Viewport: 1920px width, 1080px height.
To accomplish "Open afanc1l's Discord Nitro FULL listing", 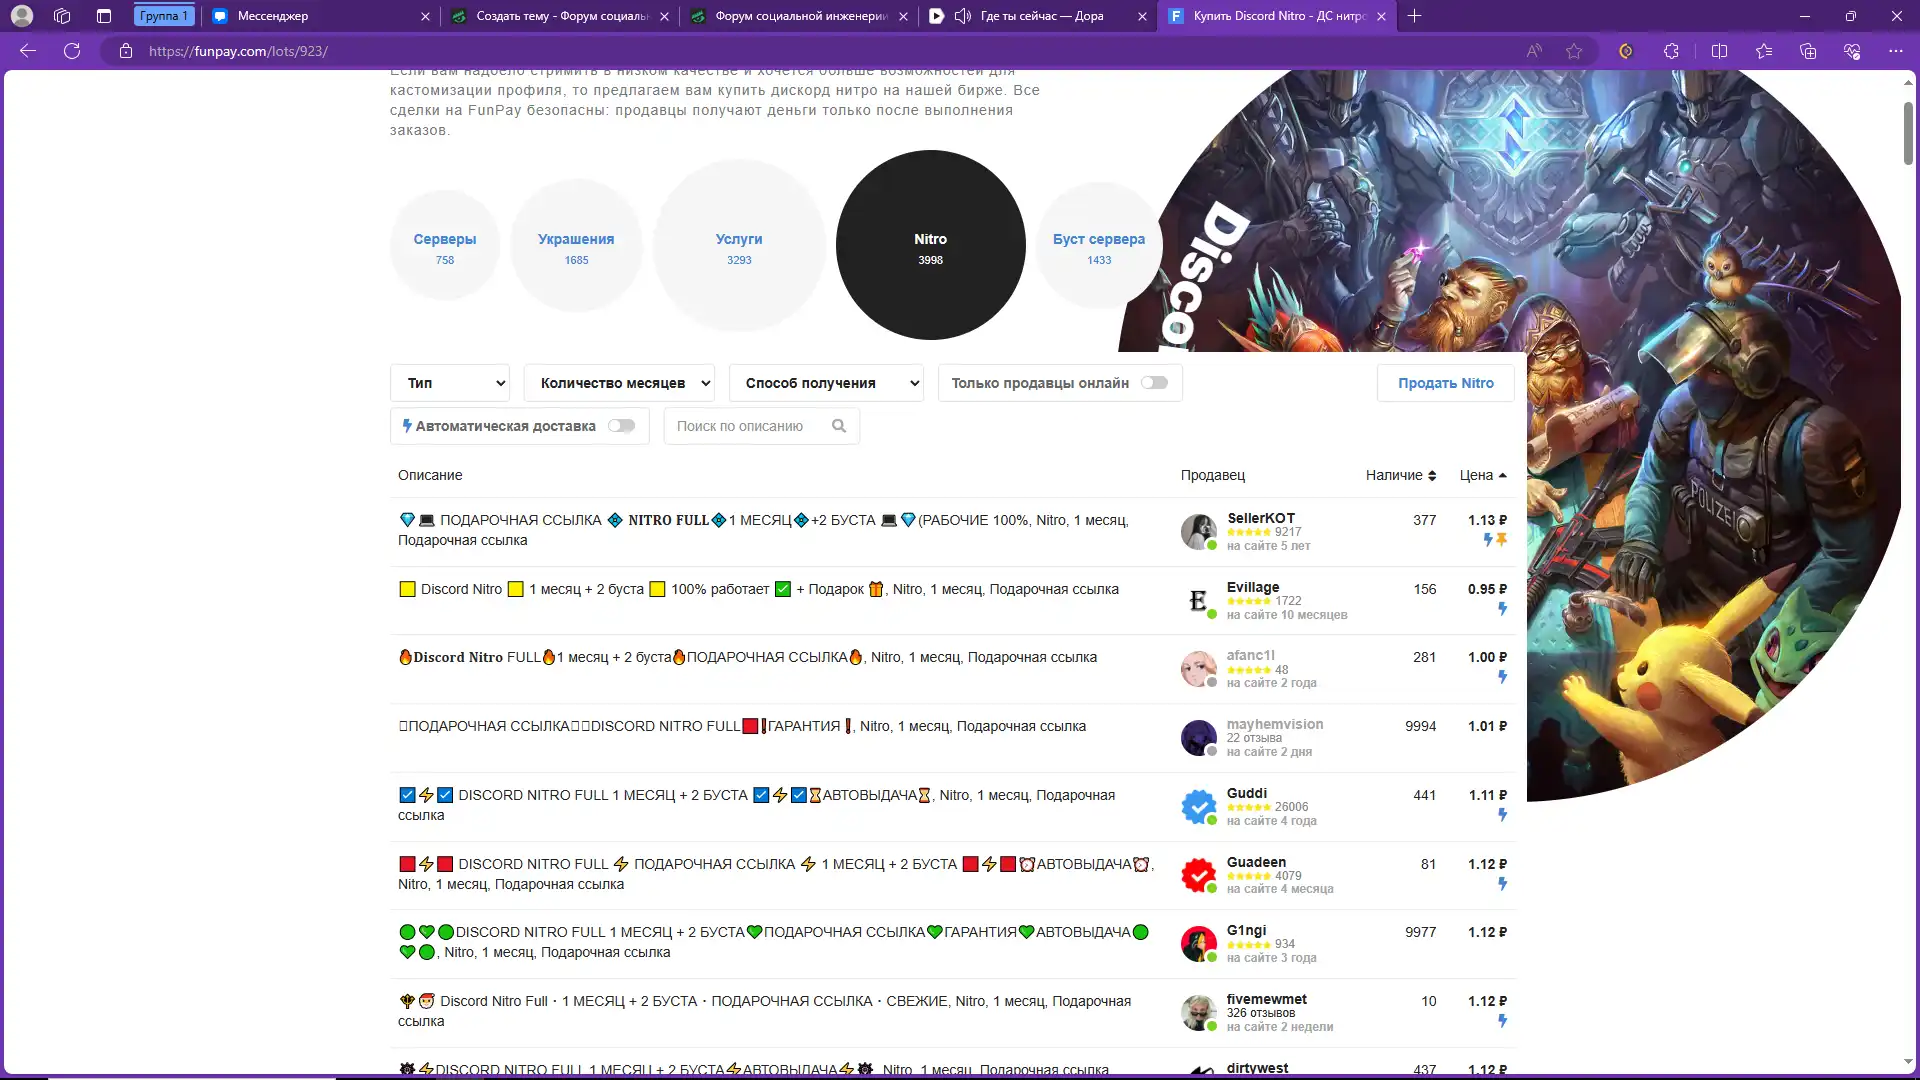I will [x=748, y=657].
